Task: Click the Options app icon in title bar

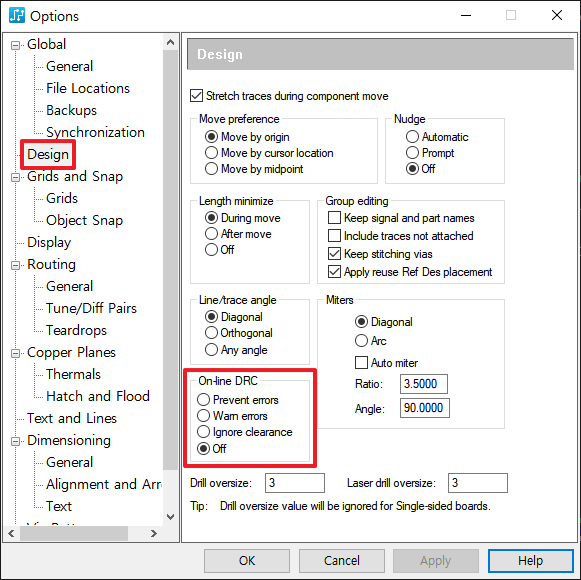Action: [x=17, y=16]
